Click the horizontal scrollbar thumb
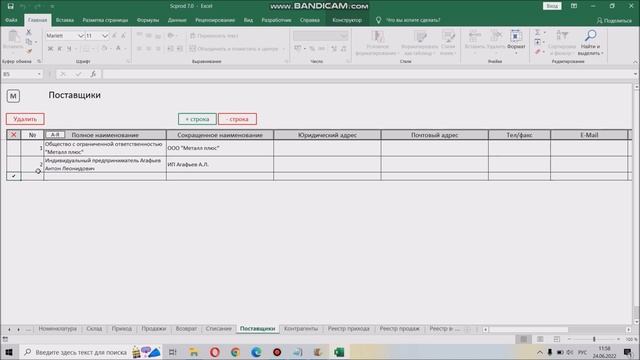This screenshot has width=640, height=360. coord(529,329)
